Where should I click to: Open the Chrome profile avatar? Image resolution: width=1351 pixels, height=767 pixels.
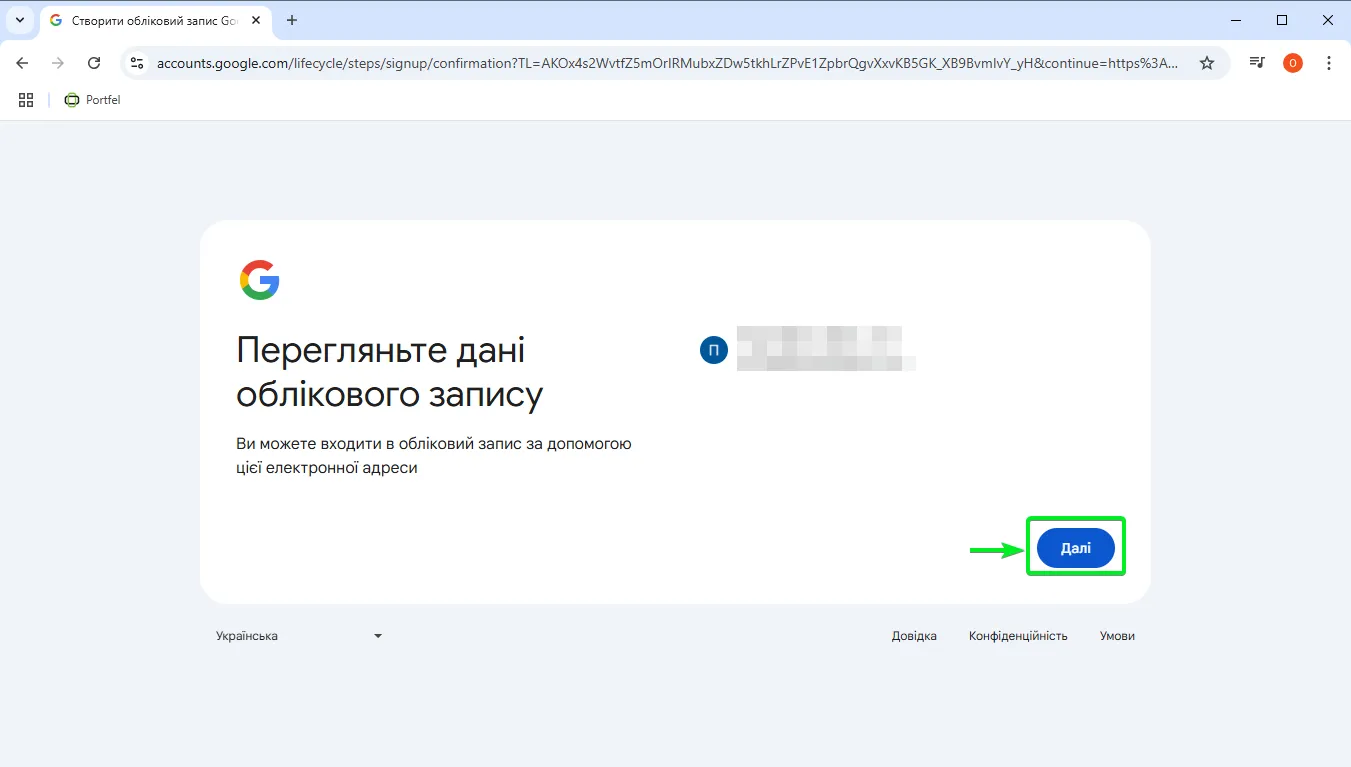pyautogui.click(x=1293, y=63)
